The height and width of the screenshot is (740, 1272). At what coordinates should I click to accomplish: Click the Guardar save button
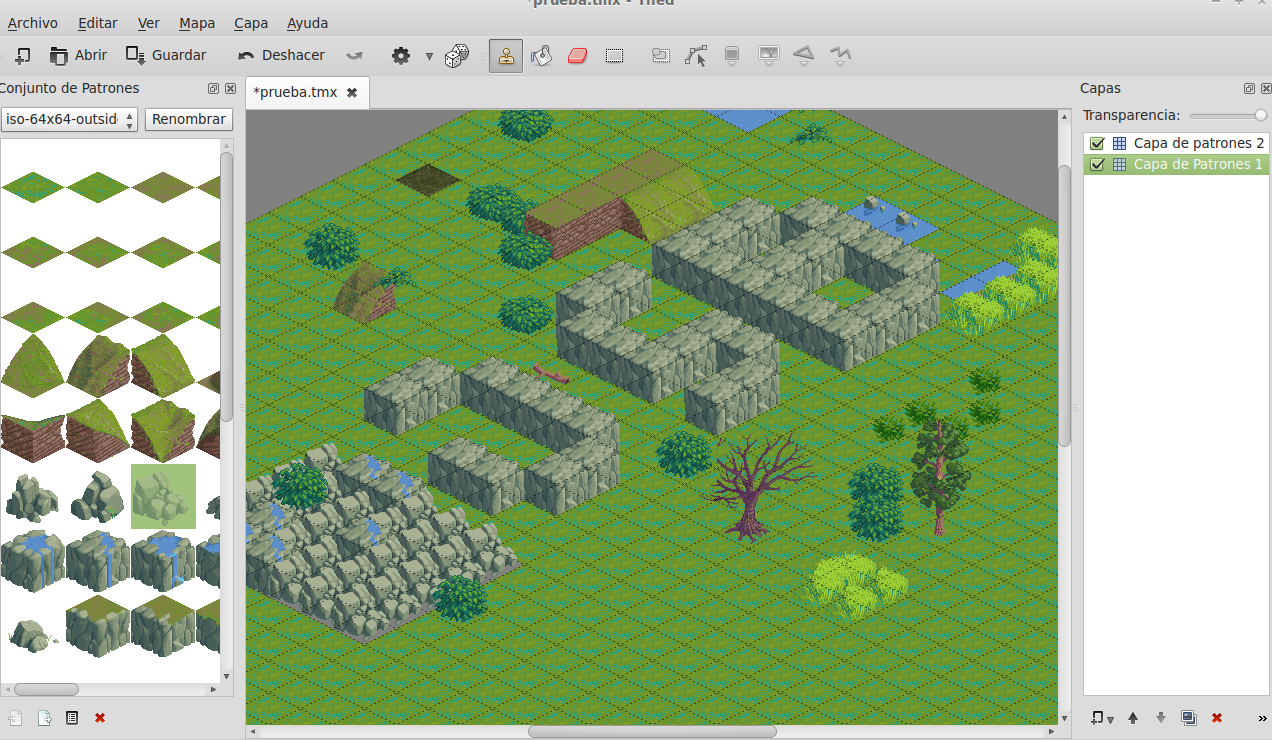(166, 56)
